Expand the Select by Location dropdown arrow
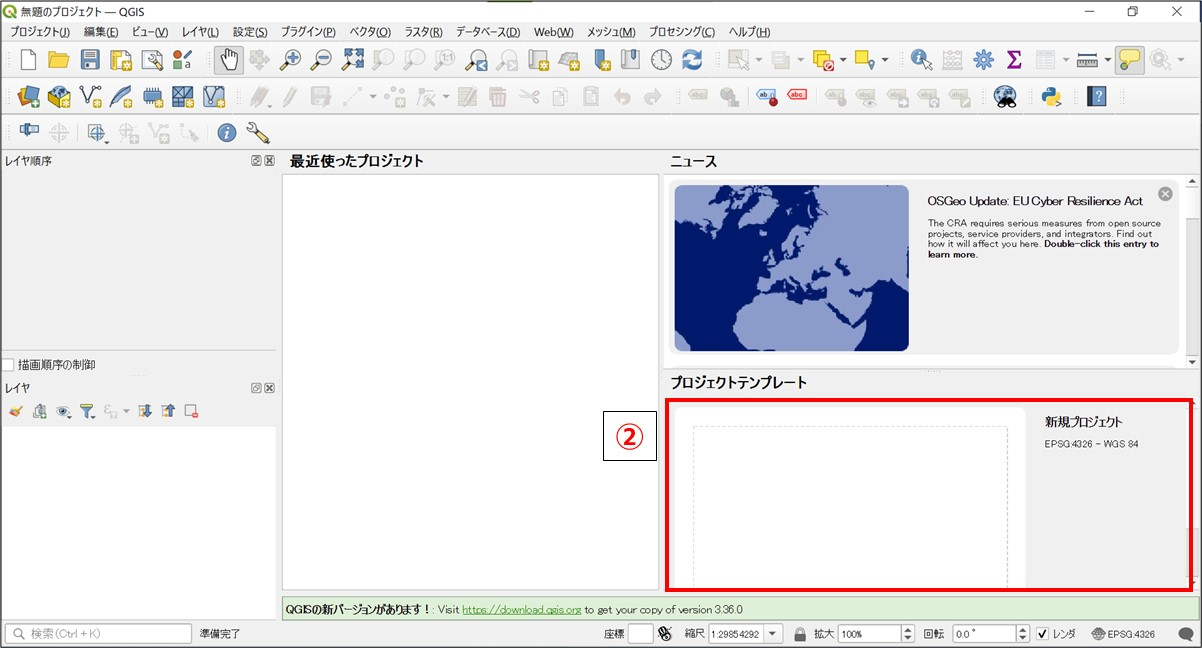 coord(885,61)
